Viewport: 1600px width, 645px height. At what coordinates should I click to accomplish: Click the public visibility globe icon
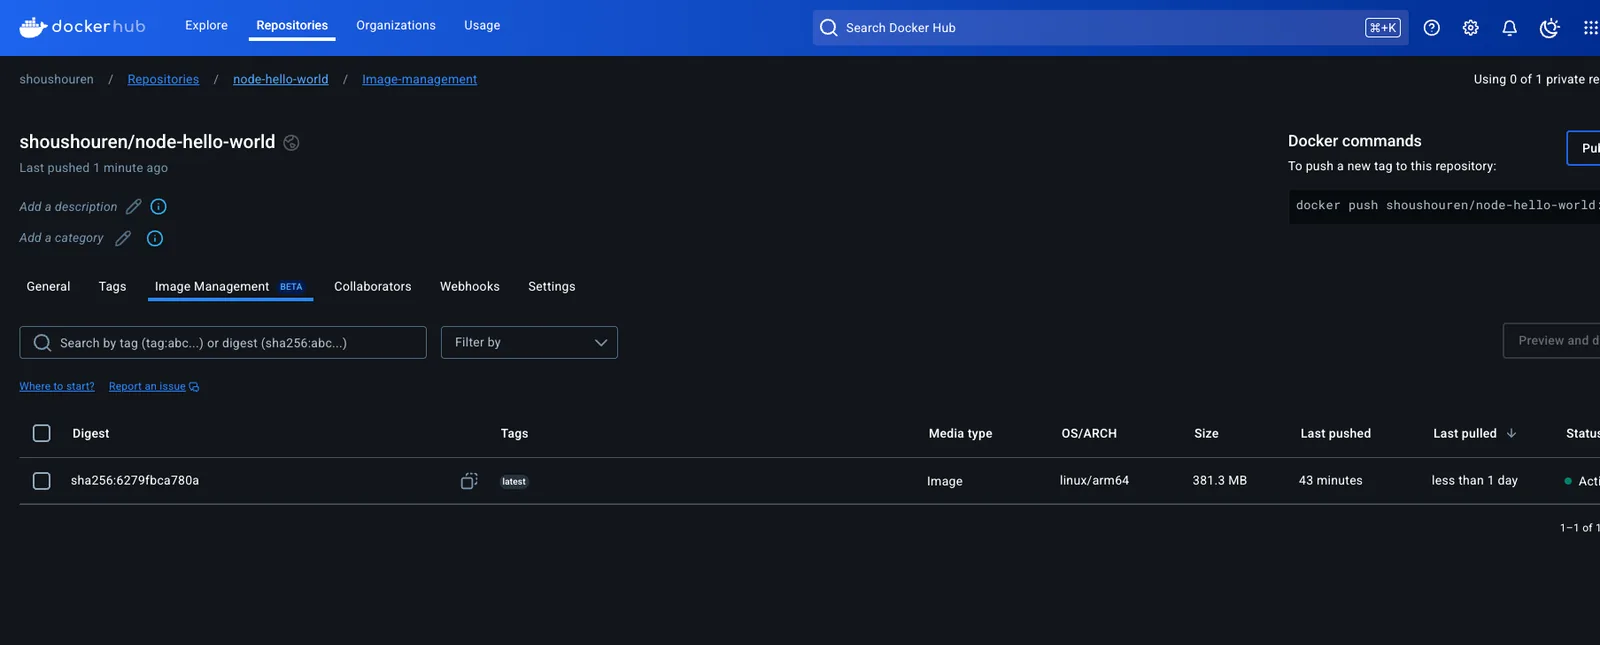pyautogui.click(x=291, y=143)
